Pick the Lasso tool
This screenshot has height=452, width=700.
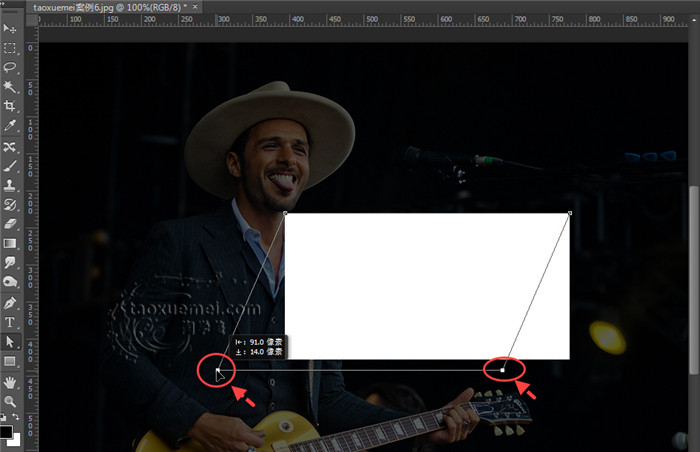10,67
